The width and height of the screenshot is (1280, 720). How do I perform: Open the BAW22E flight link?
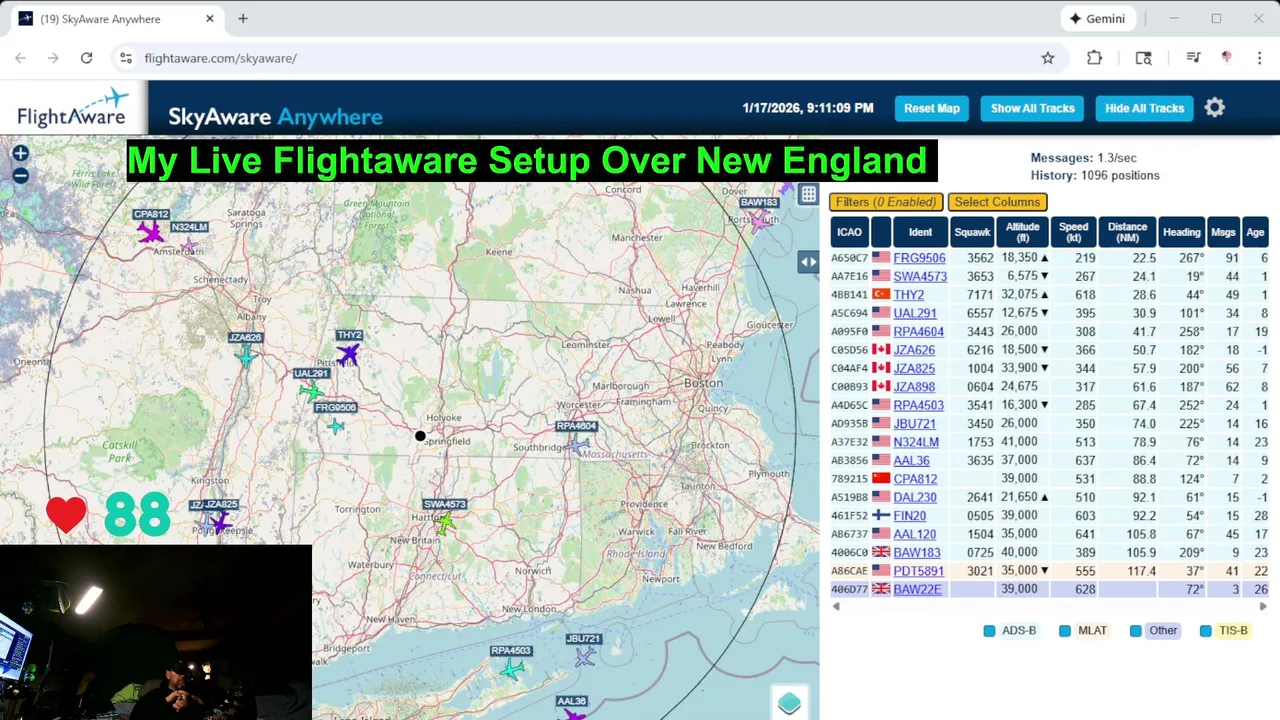917,589
